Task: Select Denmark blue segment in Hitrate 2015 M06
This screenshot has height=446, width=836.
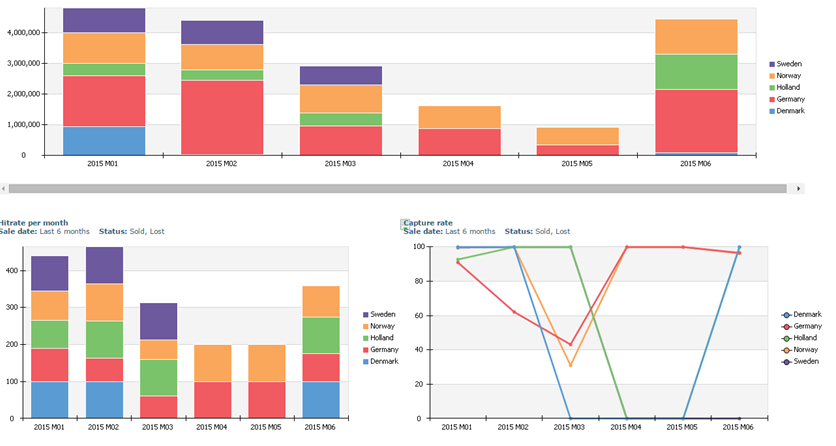Action: click(x=321, y=400)
